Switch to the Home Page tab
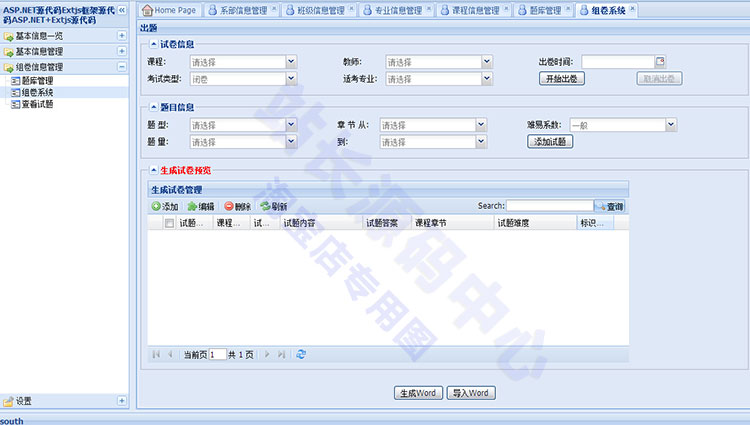 [x=168, y=10]
